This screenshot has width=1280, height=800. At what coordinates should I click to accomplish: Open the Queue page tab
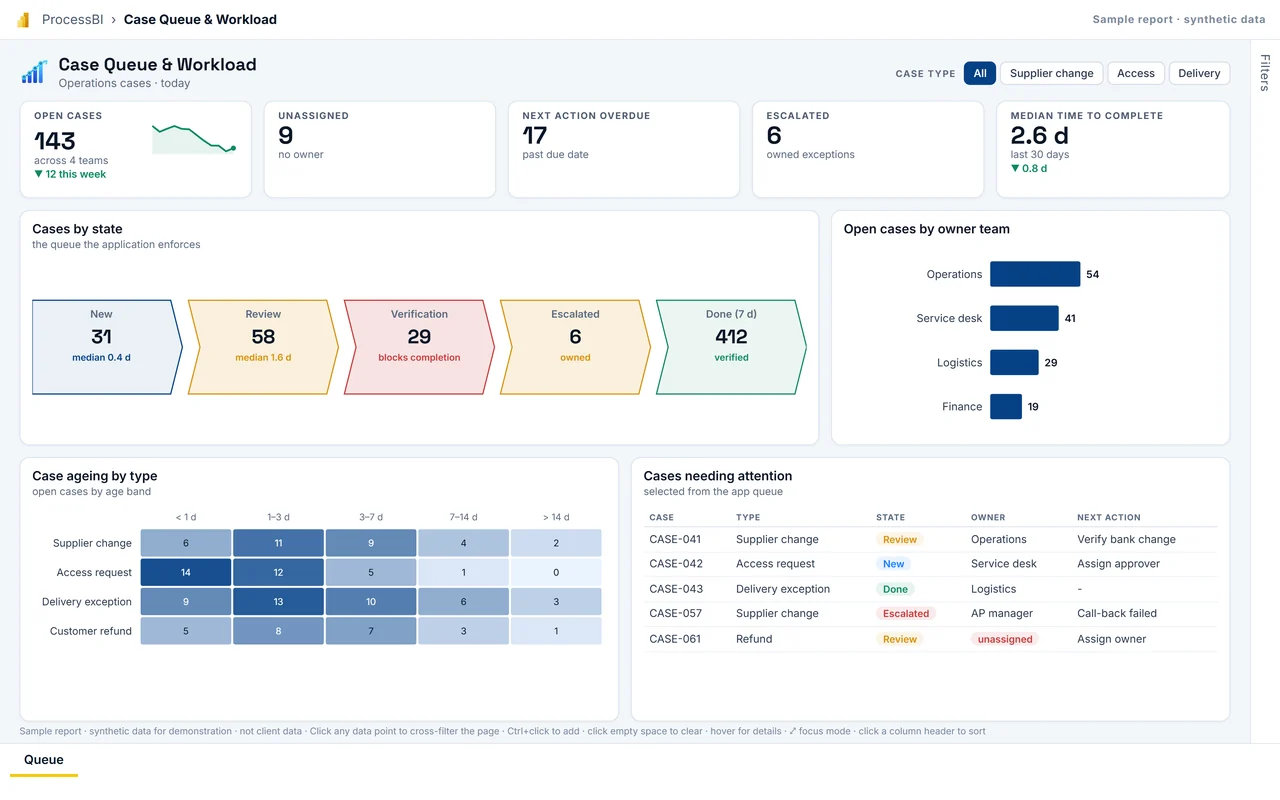coord(44,760)
